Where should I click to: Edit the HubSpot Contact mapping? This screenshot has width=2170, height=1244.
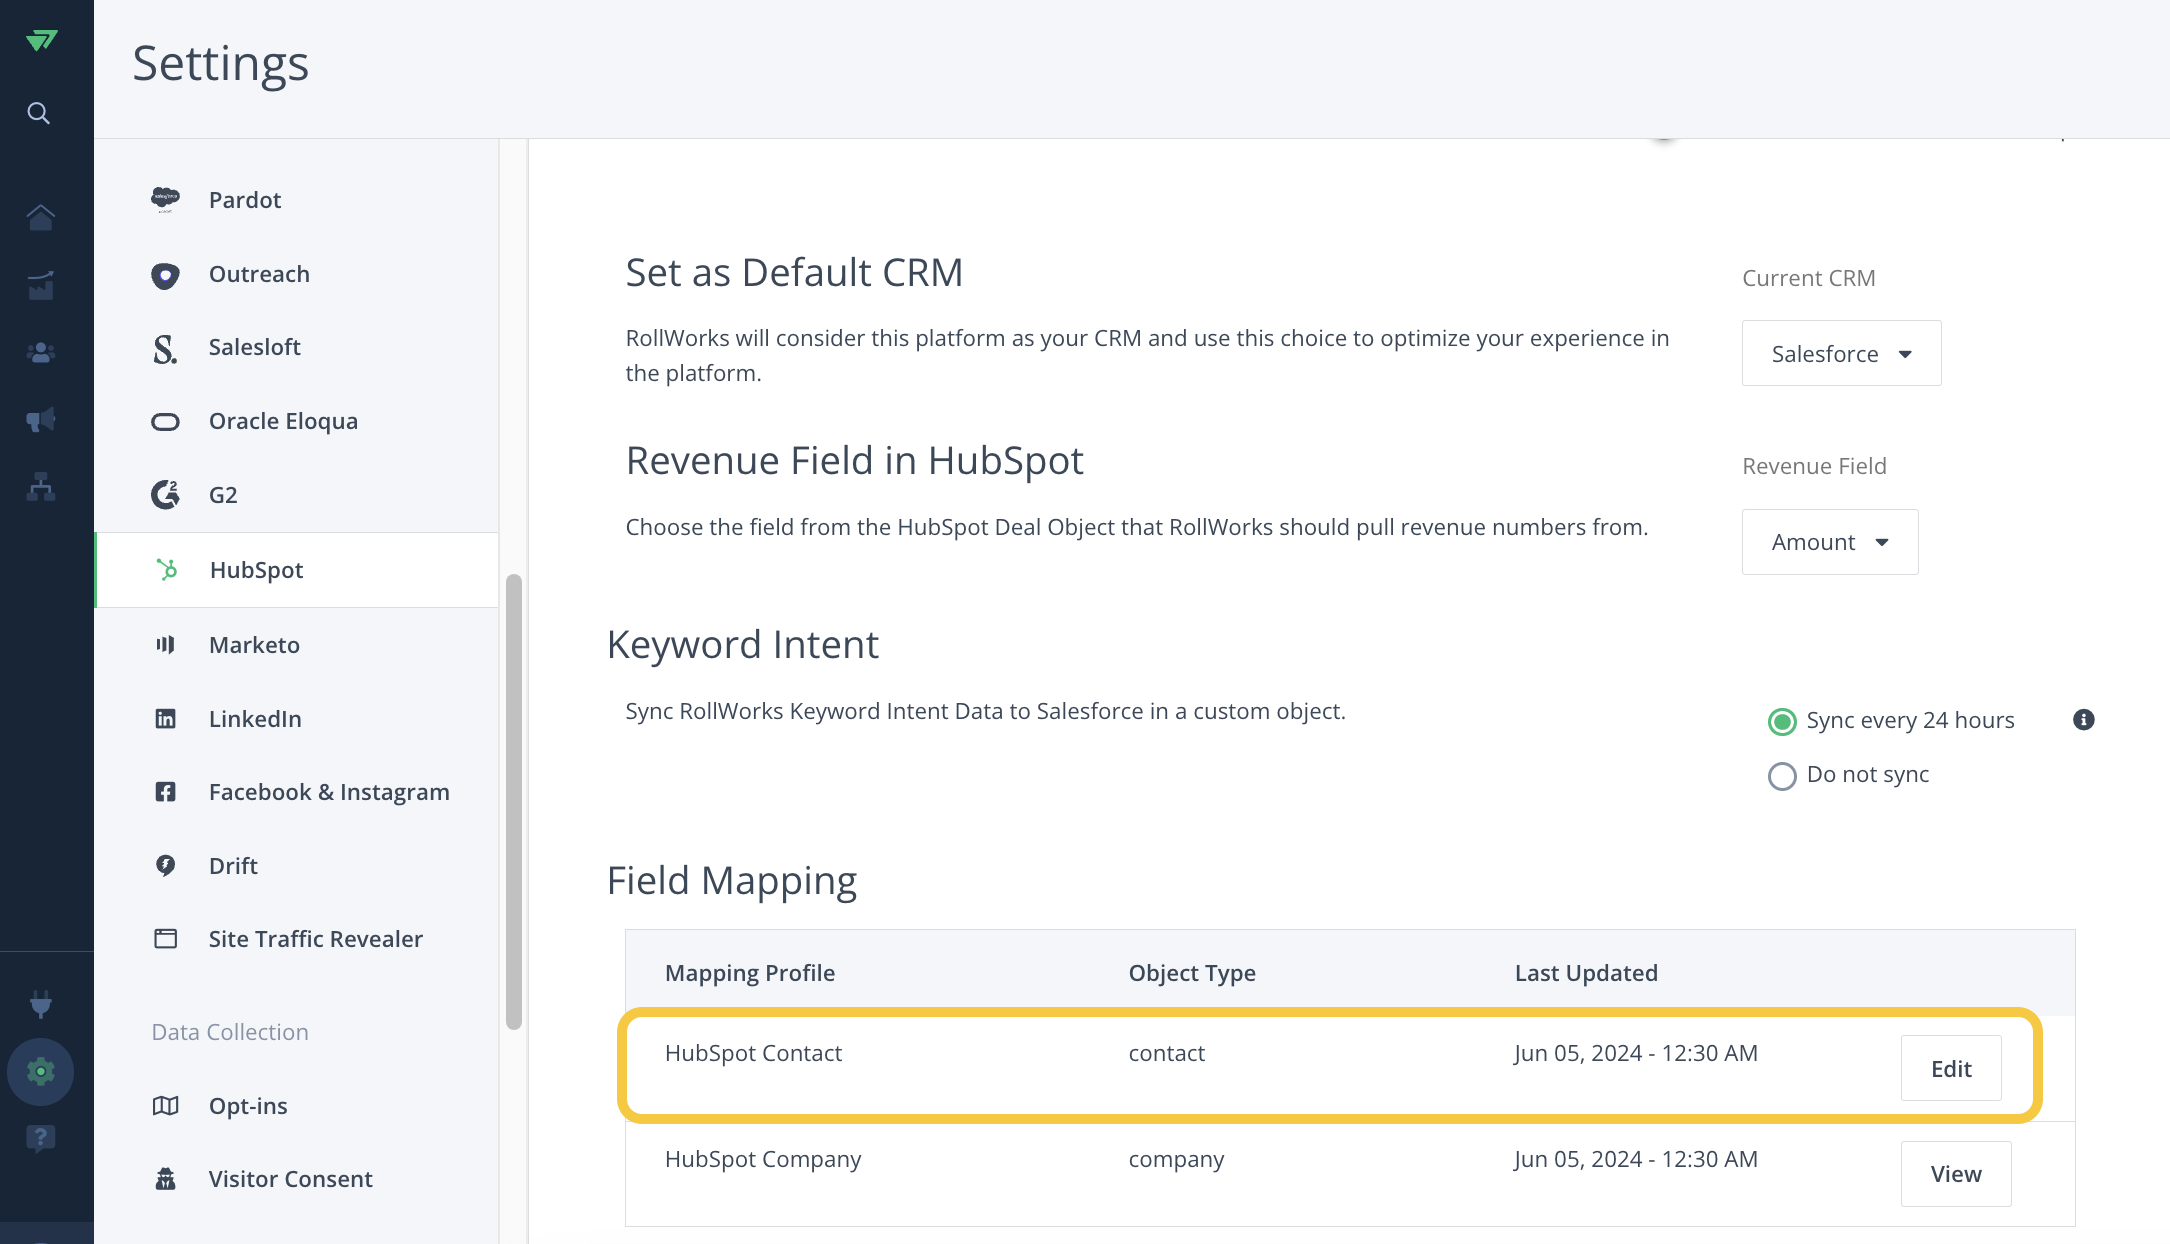tap(1950, 1068)
